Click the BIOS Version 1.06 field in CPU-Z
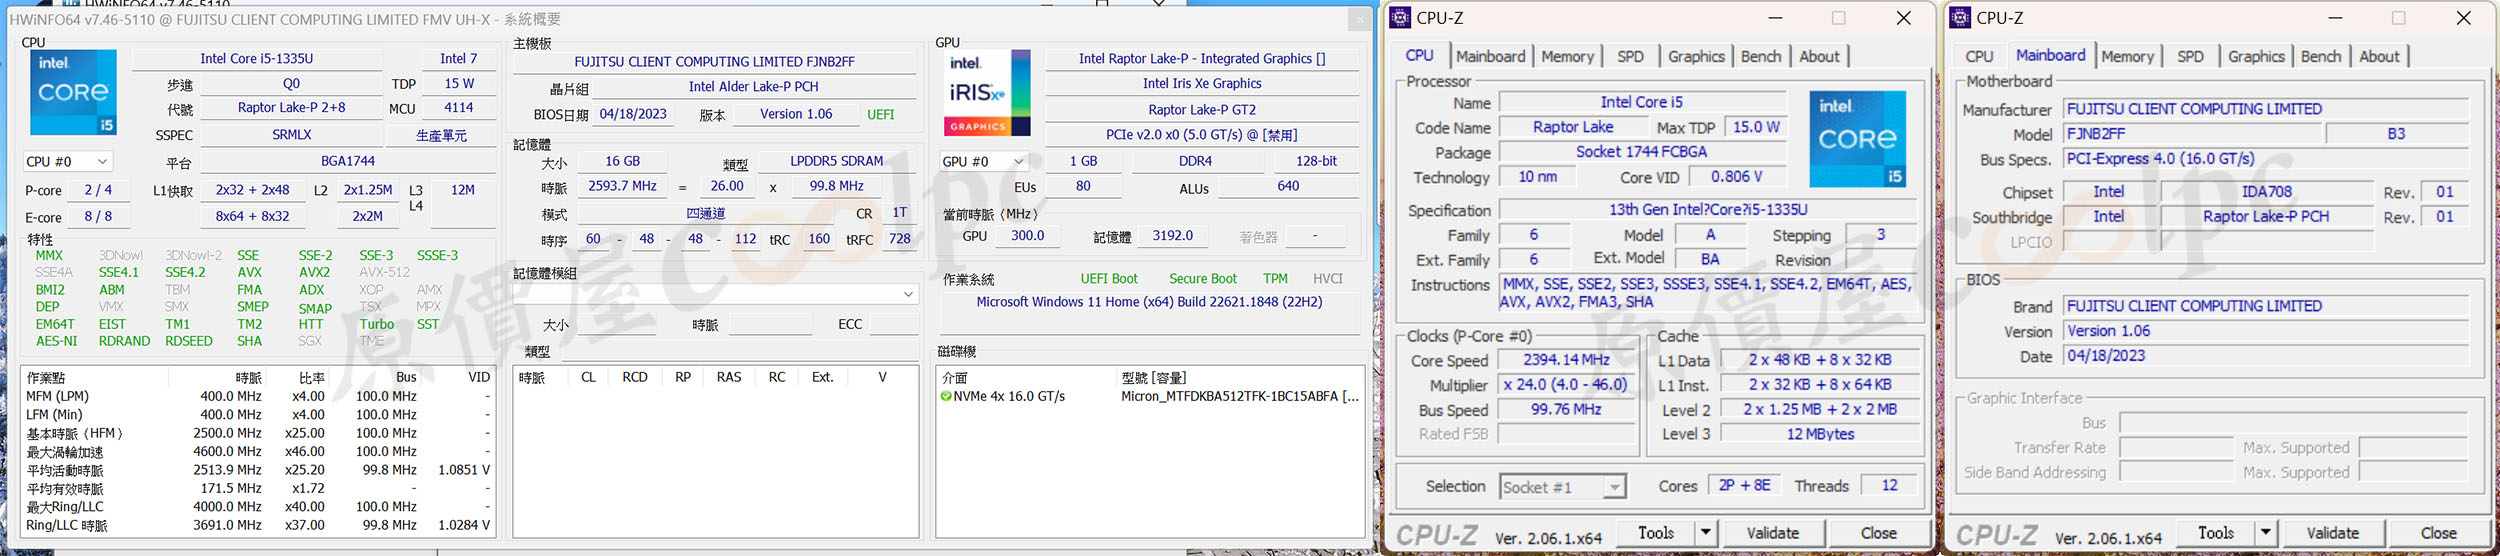This screenshot has width=2500, height=556. [x=2267, y=331]
